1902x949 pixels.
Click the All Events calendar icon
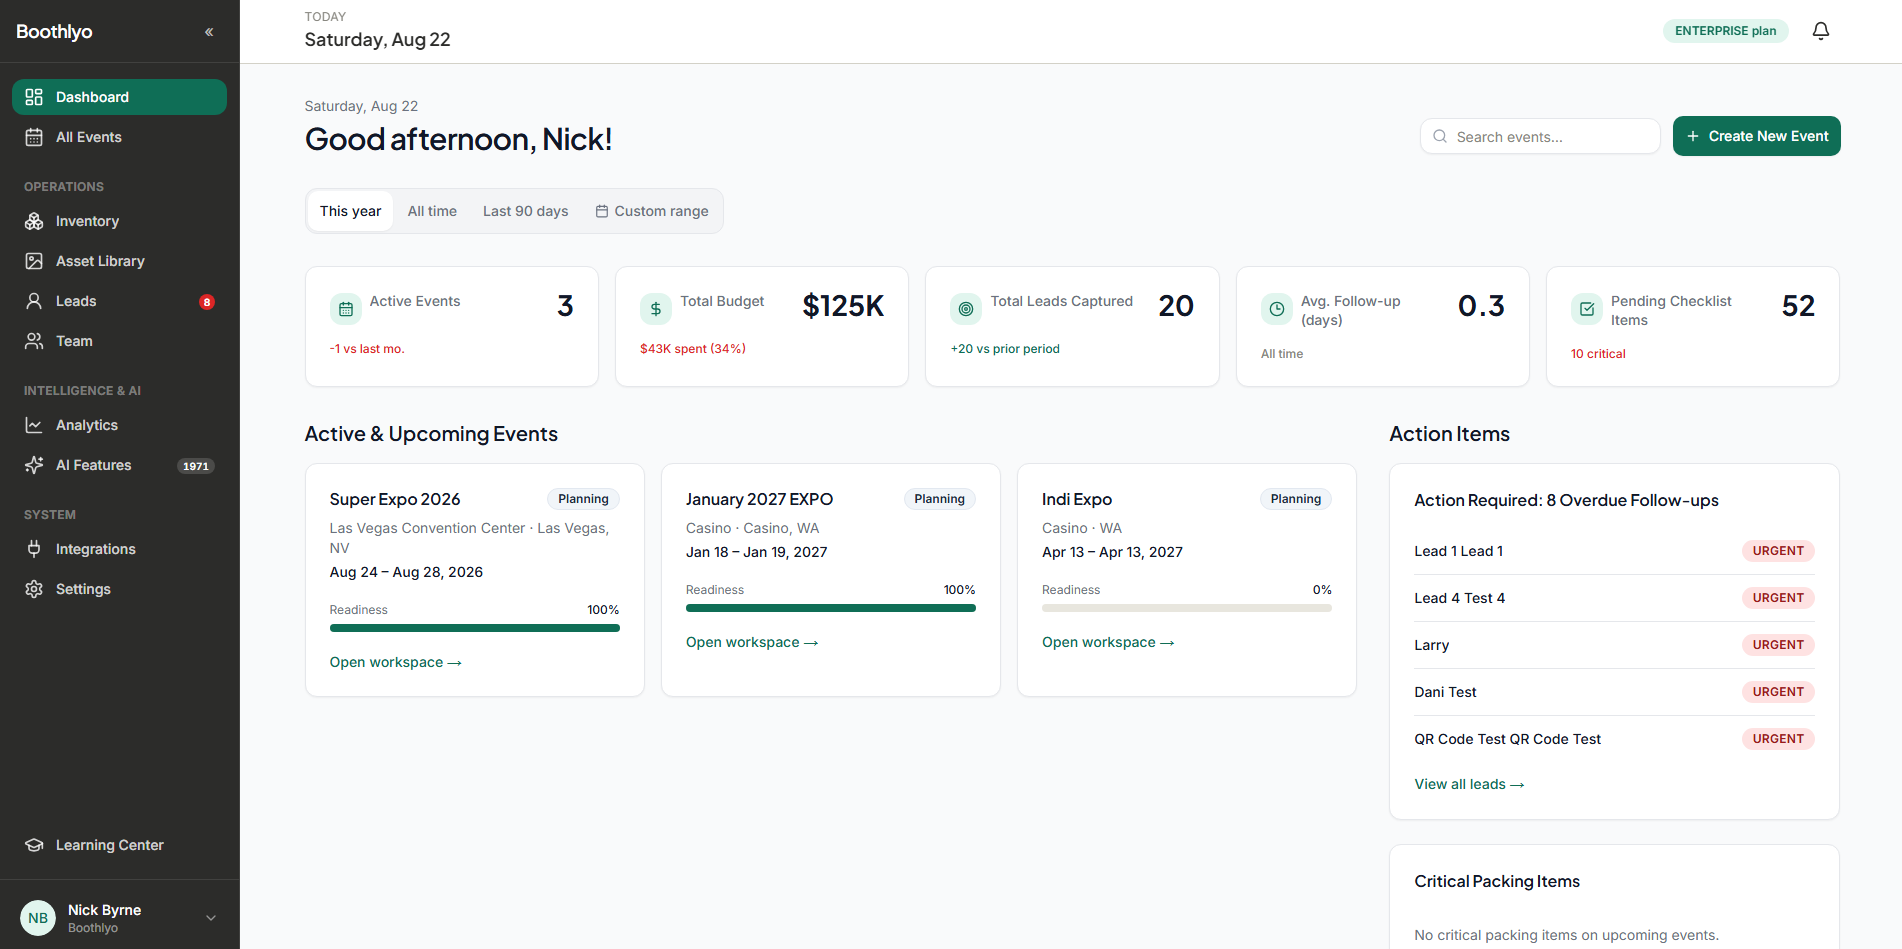pyautogui.click(x=34, y=137)
